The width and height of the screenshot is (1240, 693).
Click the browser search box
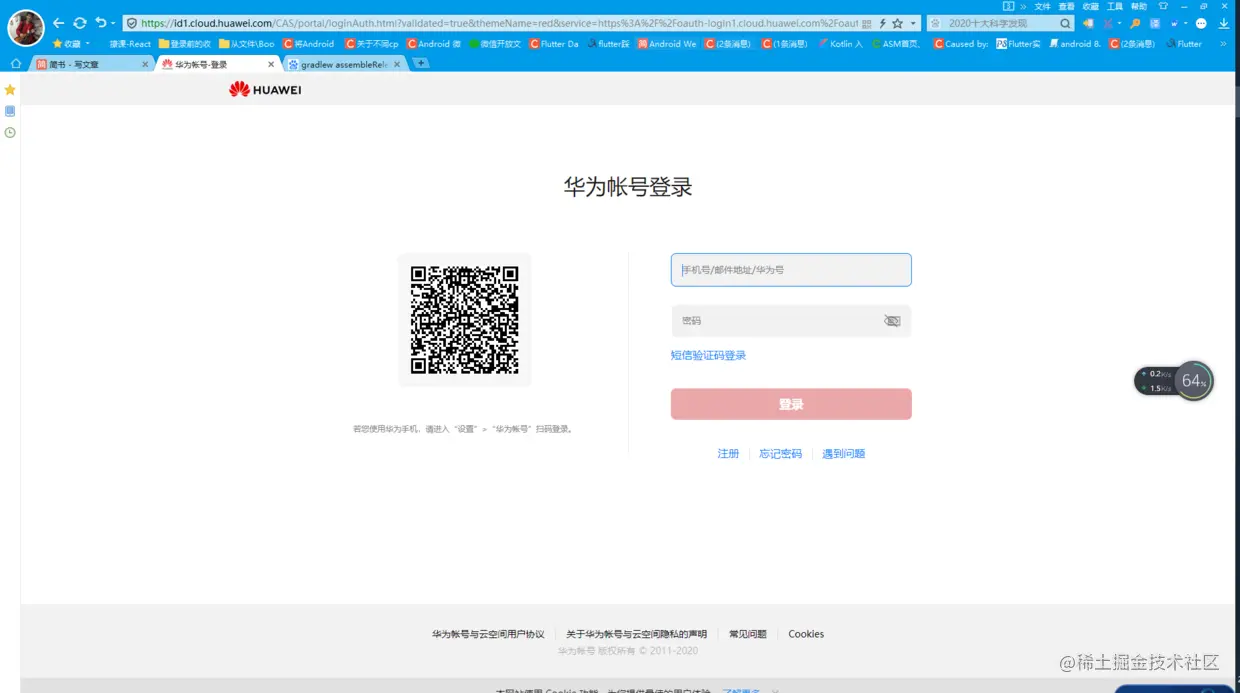pyautogui.click(x=1000, y=23)
